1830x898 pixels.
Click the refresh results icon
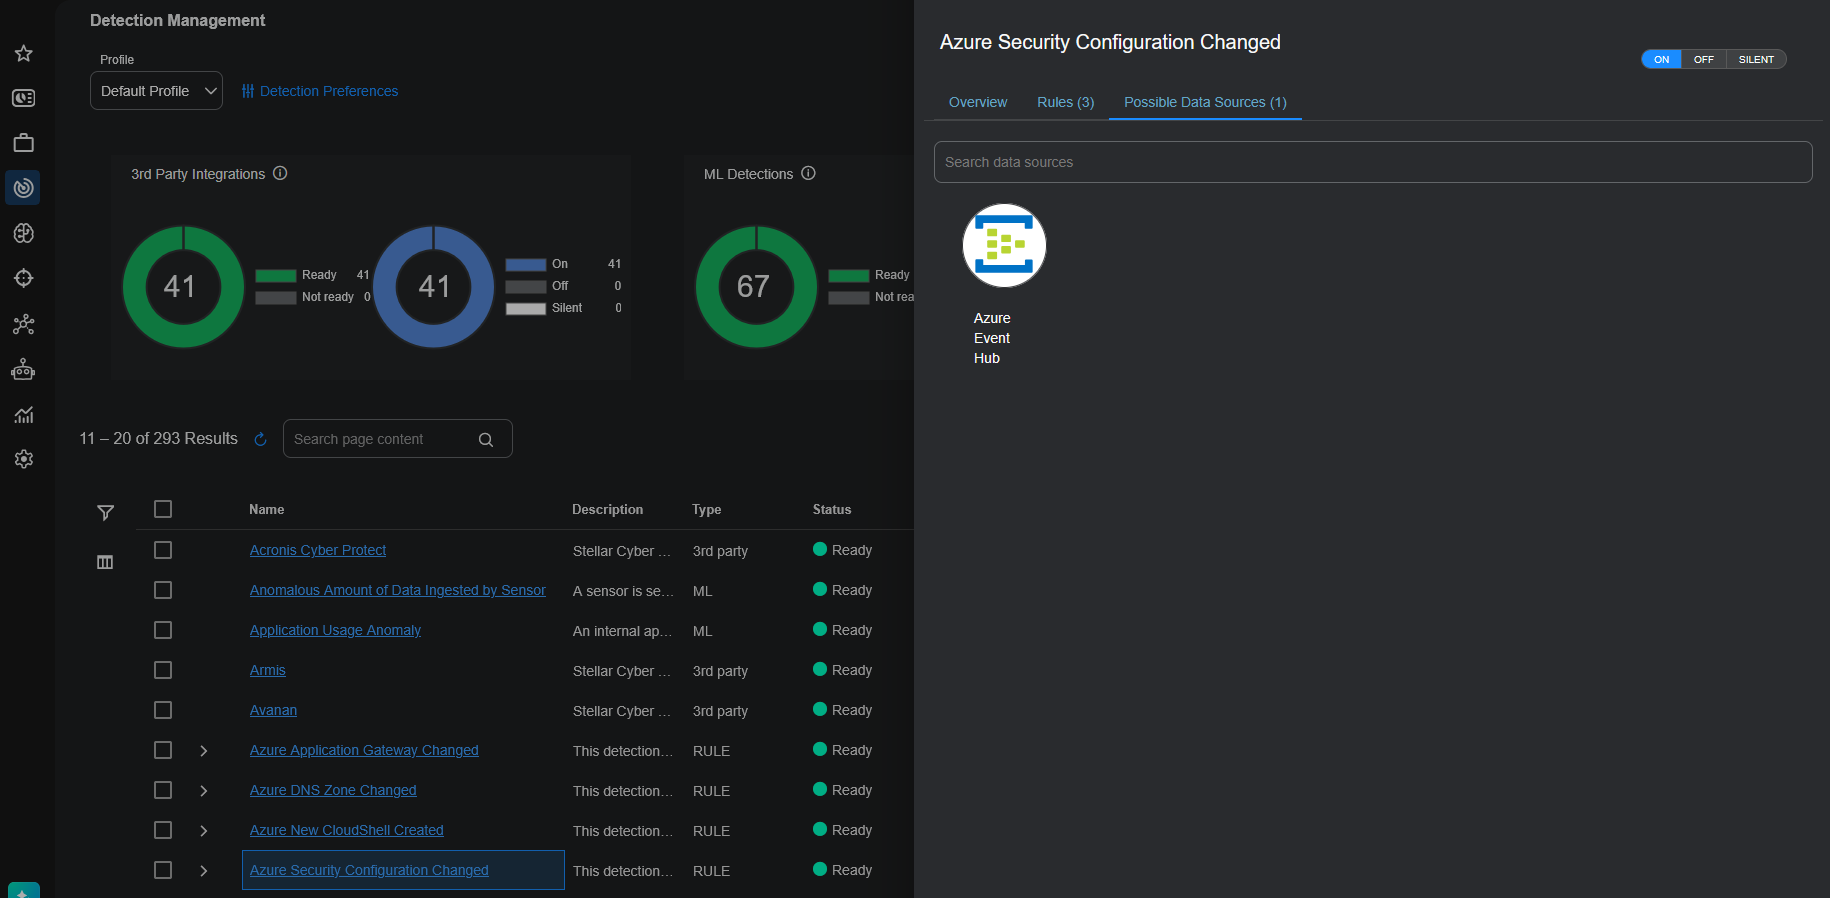coord(261,440)
